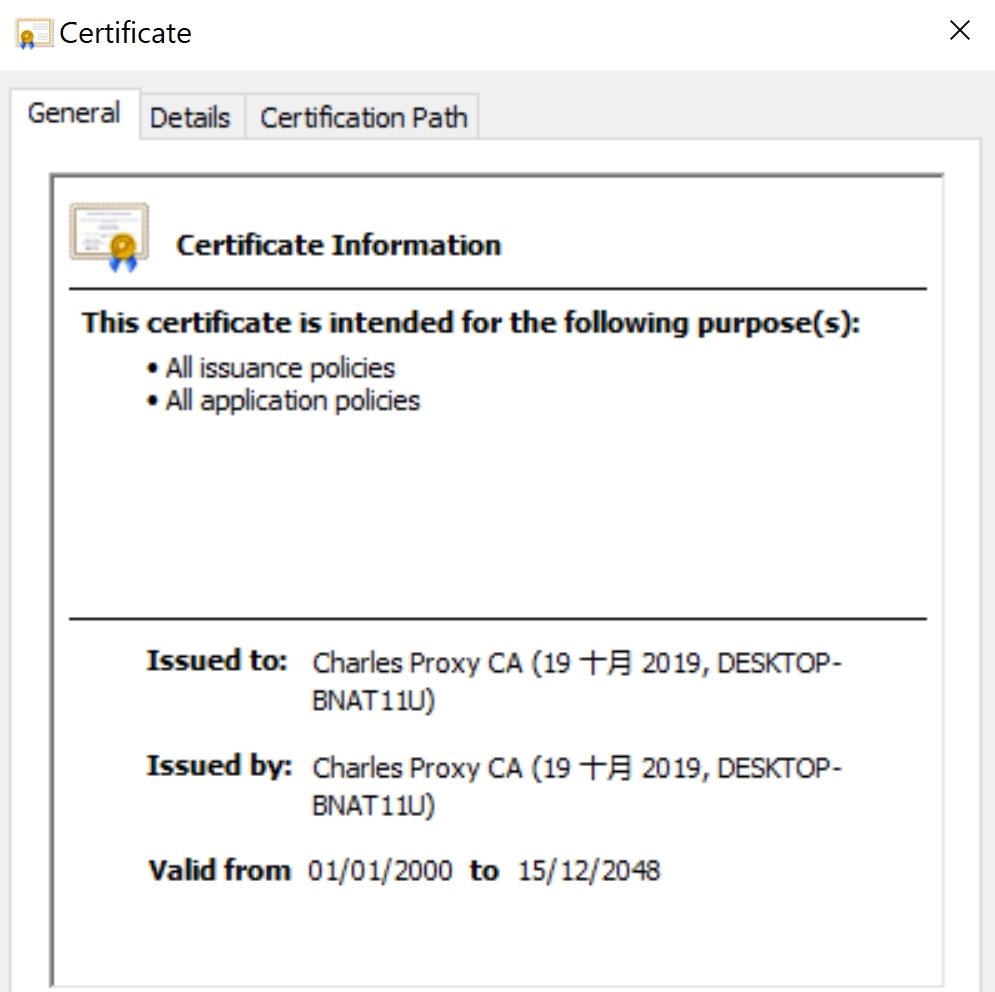Switch to the Details tab

point(190,117)
